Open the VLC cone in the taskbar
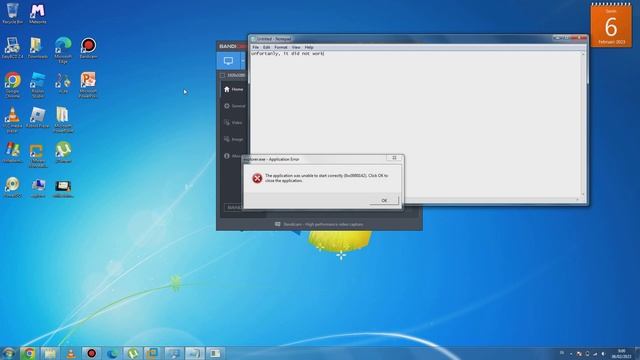The height and width of the screenshot is (360, 640). (x=71, y=353)
